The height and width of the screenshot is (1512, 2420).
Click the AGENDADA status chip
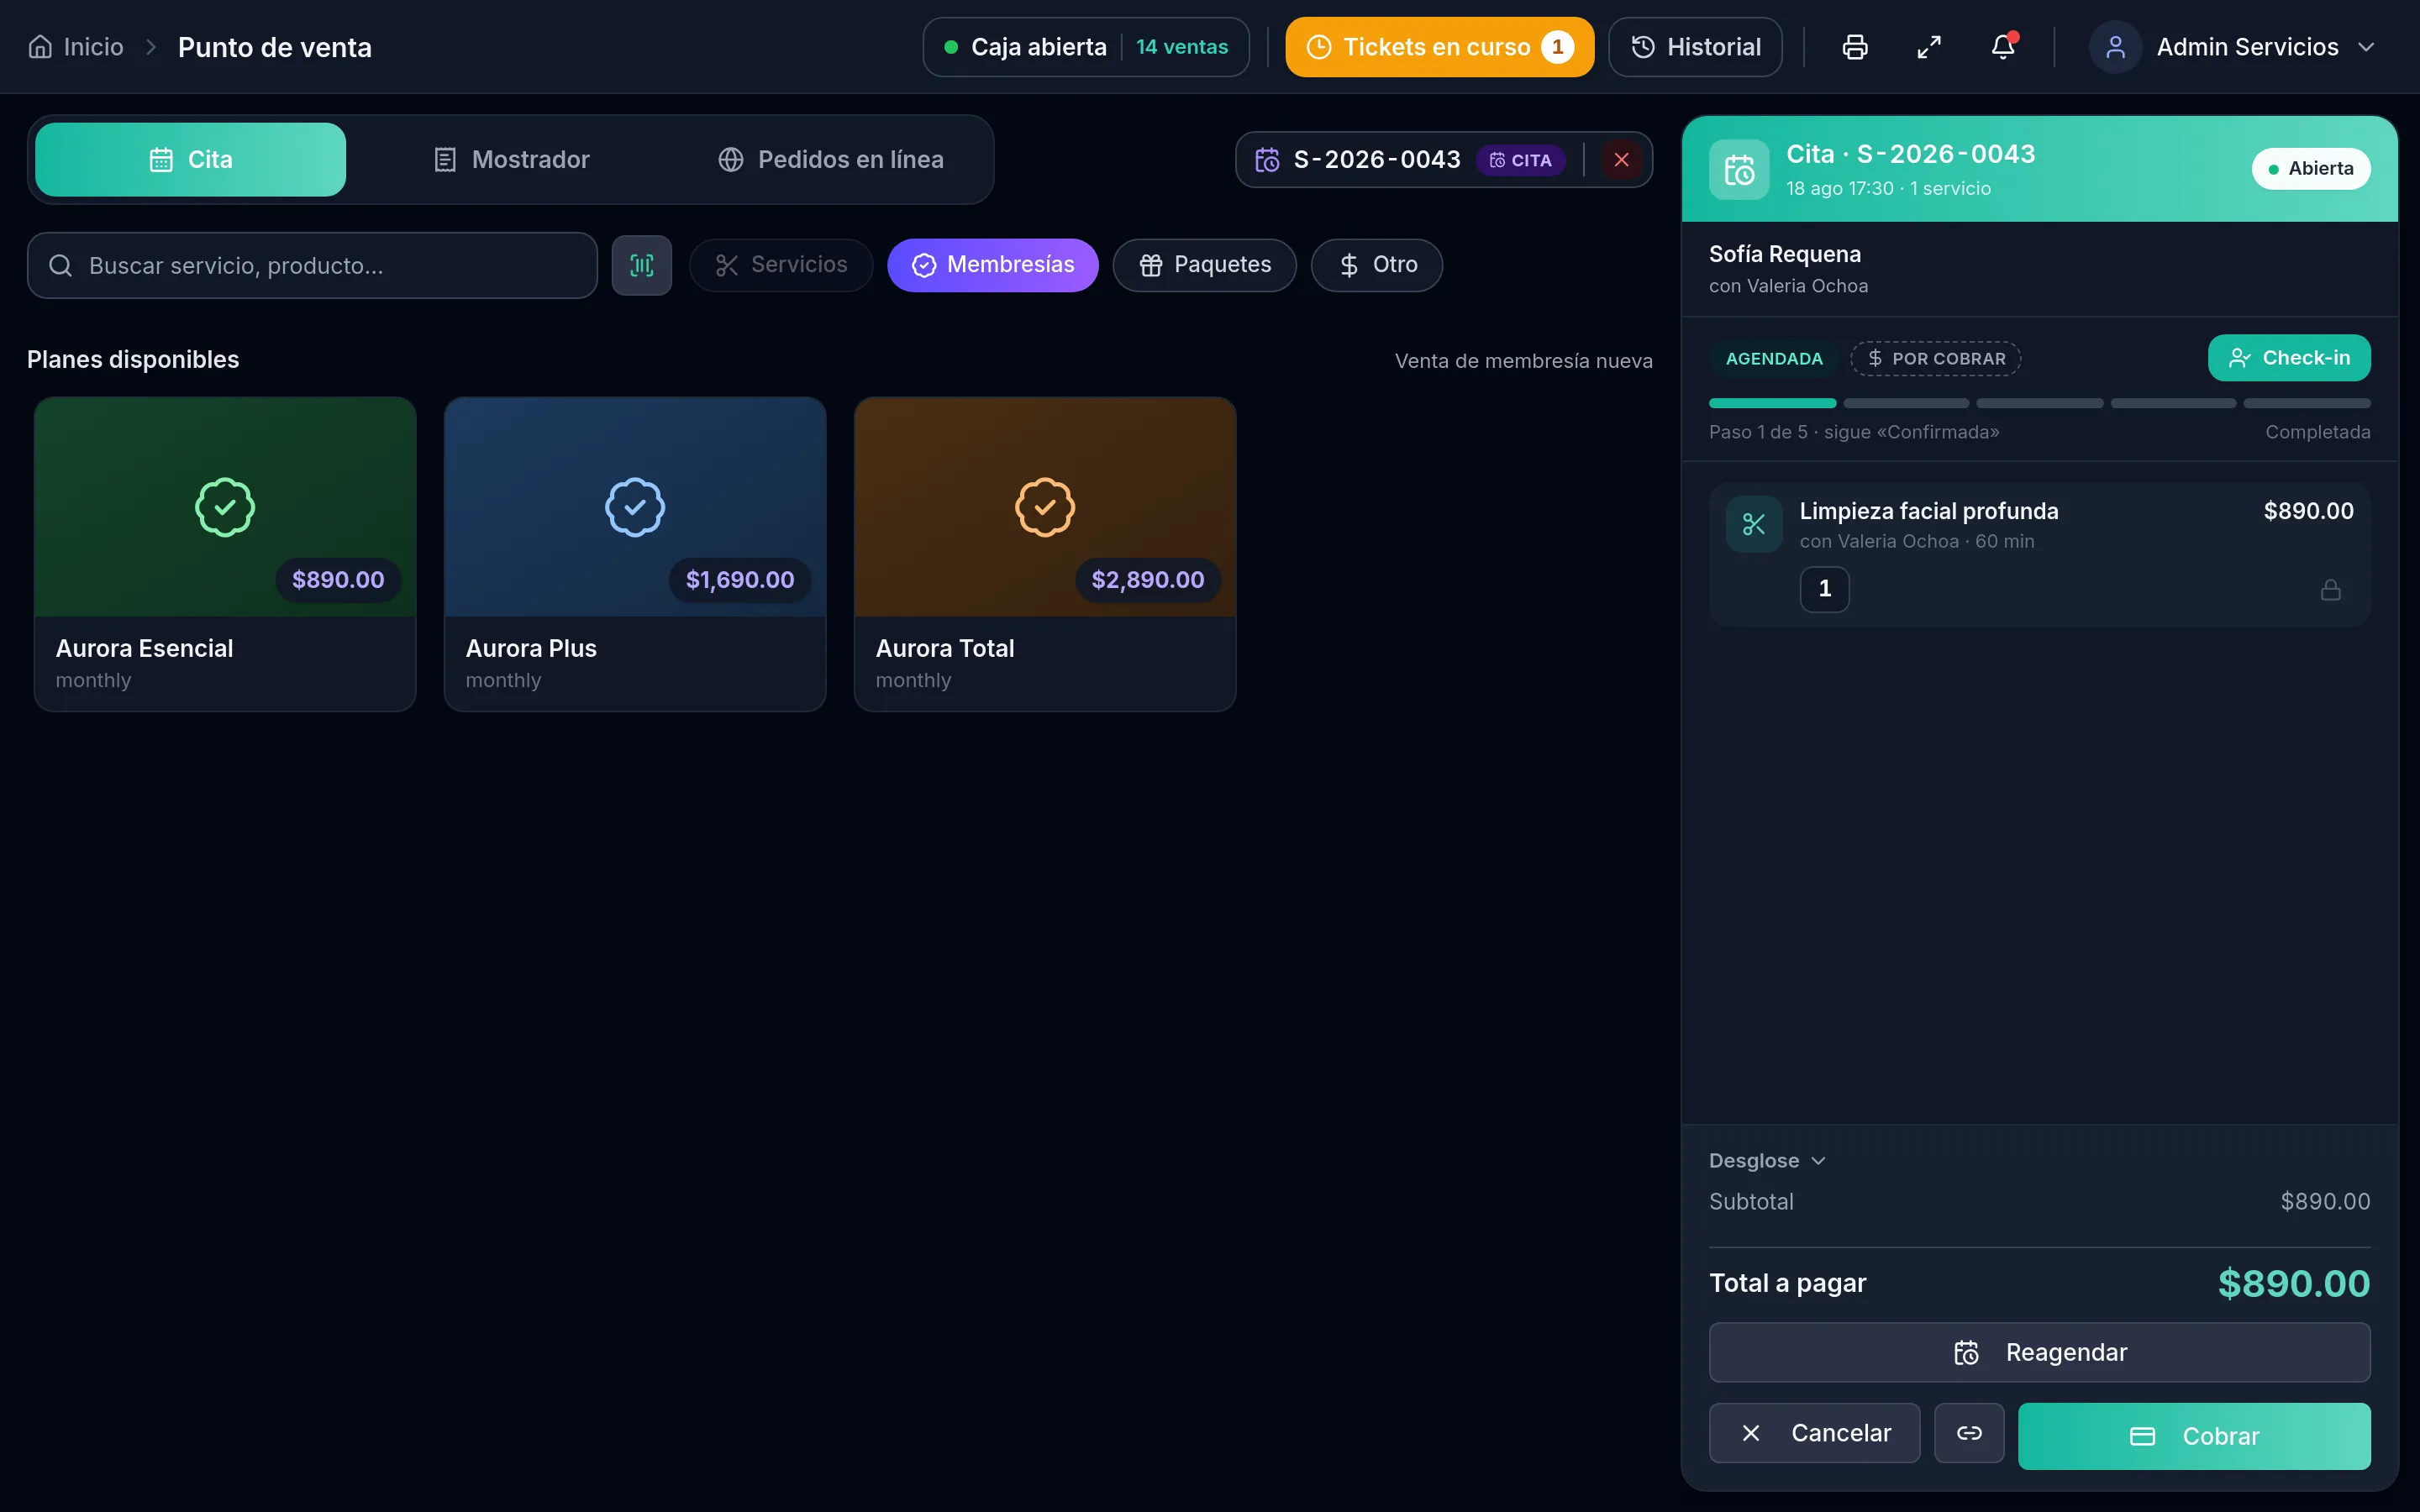[1774, 358]
